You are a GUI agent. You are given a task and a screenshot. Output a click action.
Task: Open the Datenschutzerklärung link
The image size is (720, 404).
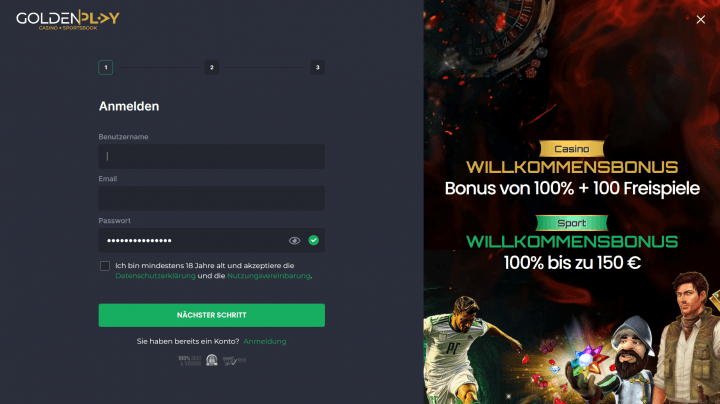pyautogui.click(x=155, y=276)
